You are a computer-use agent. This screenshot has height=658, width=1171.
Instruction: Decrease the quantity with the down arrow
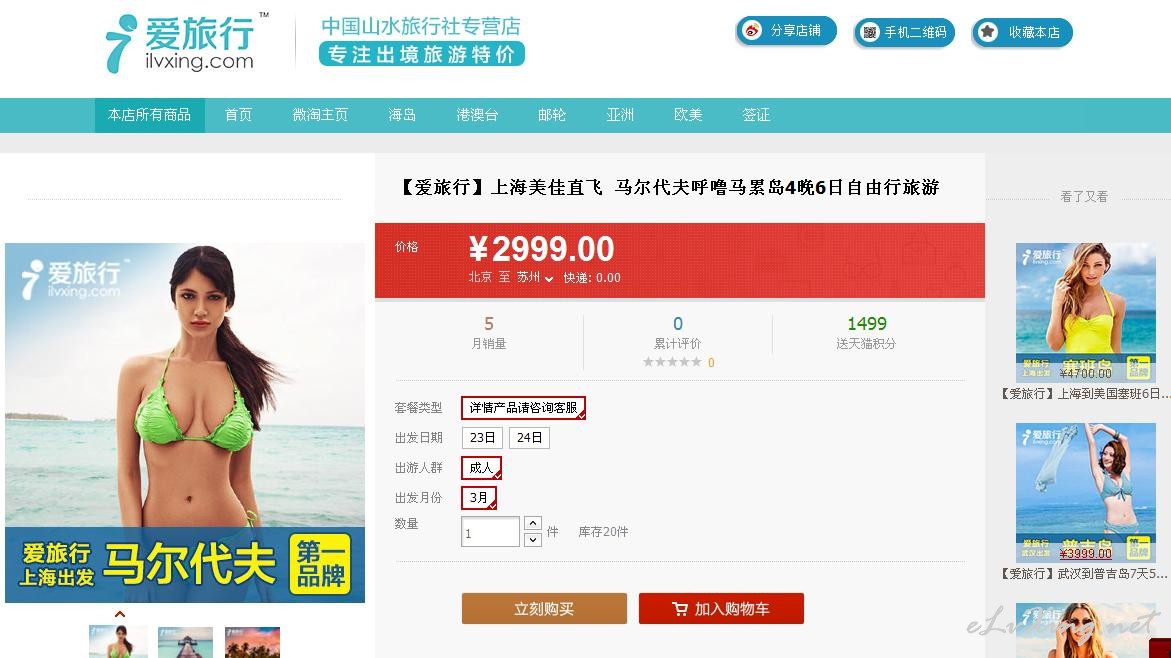532,539
